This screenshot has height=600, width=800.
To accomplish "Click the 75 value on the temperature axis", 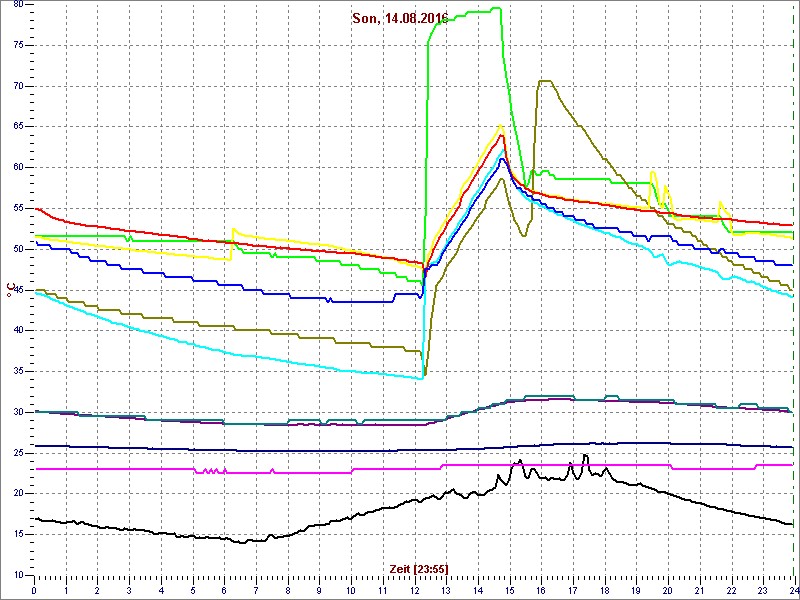I will point(17,45).
